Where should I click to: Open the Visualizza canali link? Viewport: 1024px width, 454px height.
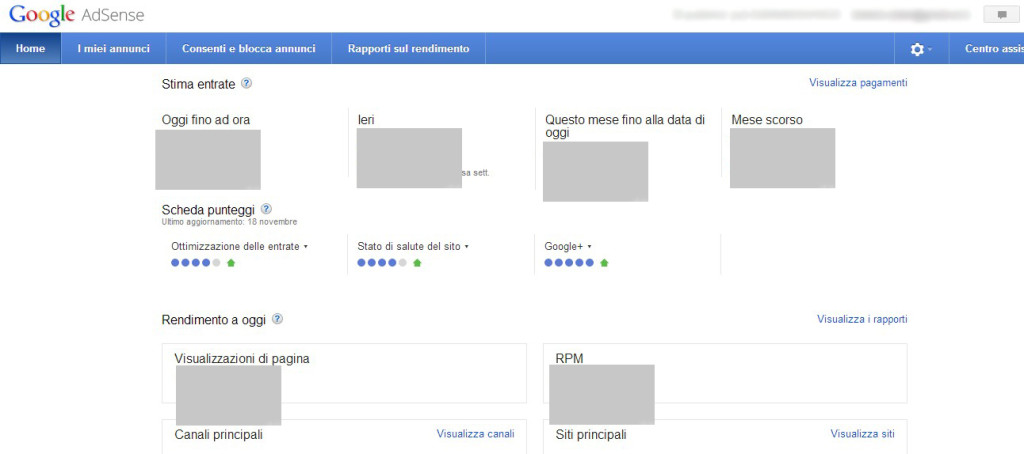point(475,434)
